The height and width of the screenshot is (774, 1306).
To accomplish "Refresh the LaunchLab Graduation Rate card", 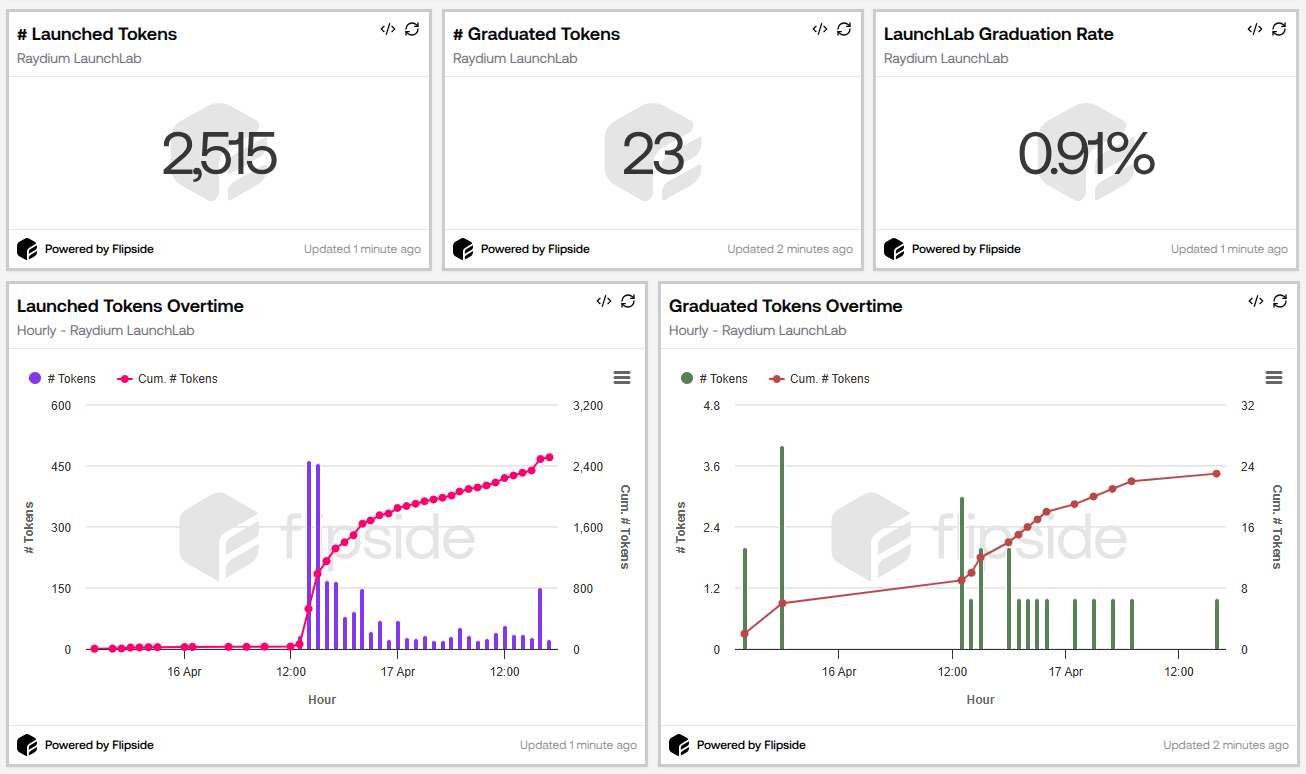I will (1279, 29).
